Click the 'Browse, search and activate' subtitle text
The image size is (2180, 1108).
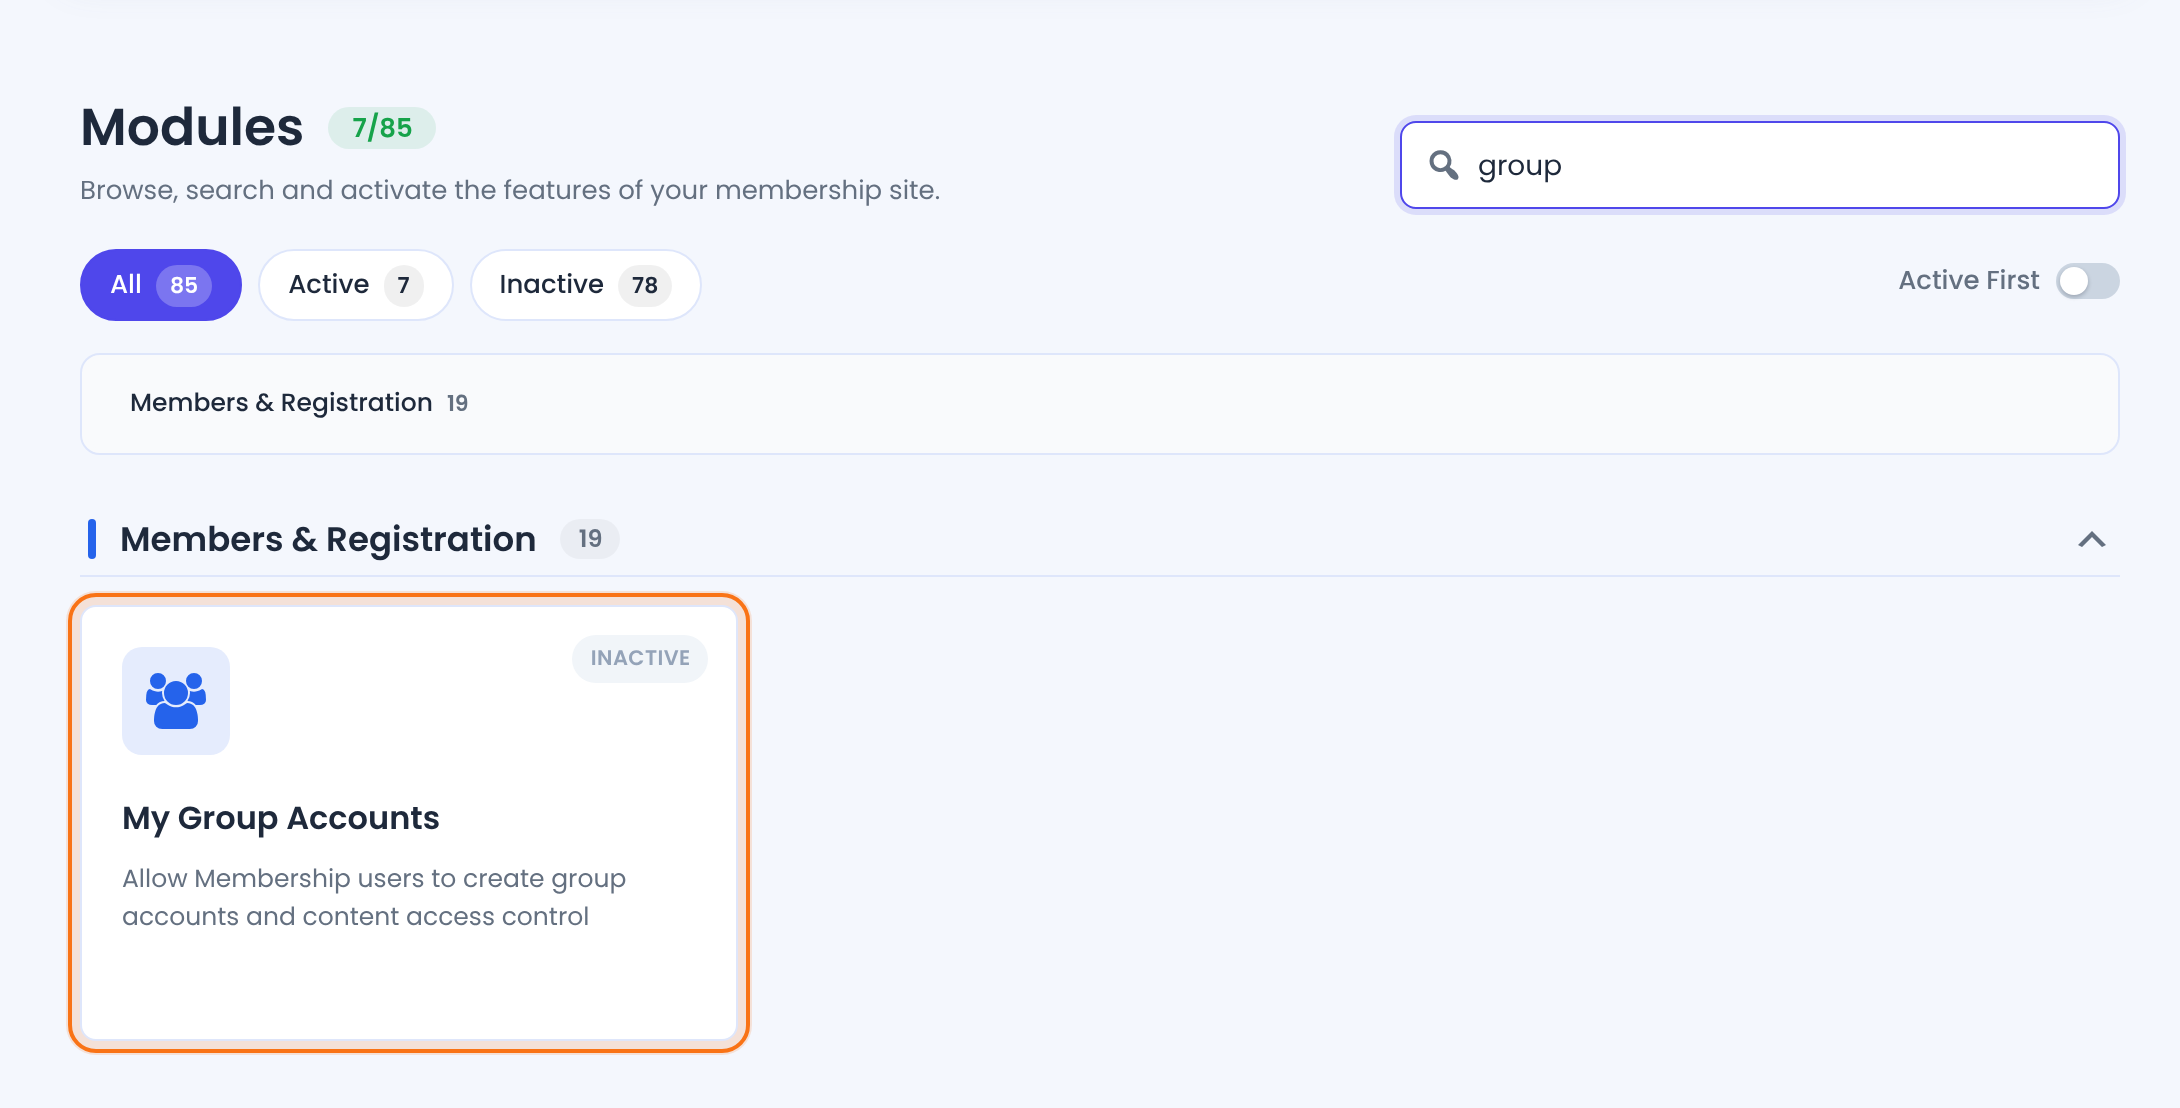[510, 190]
